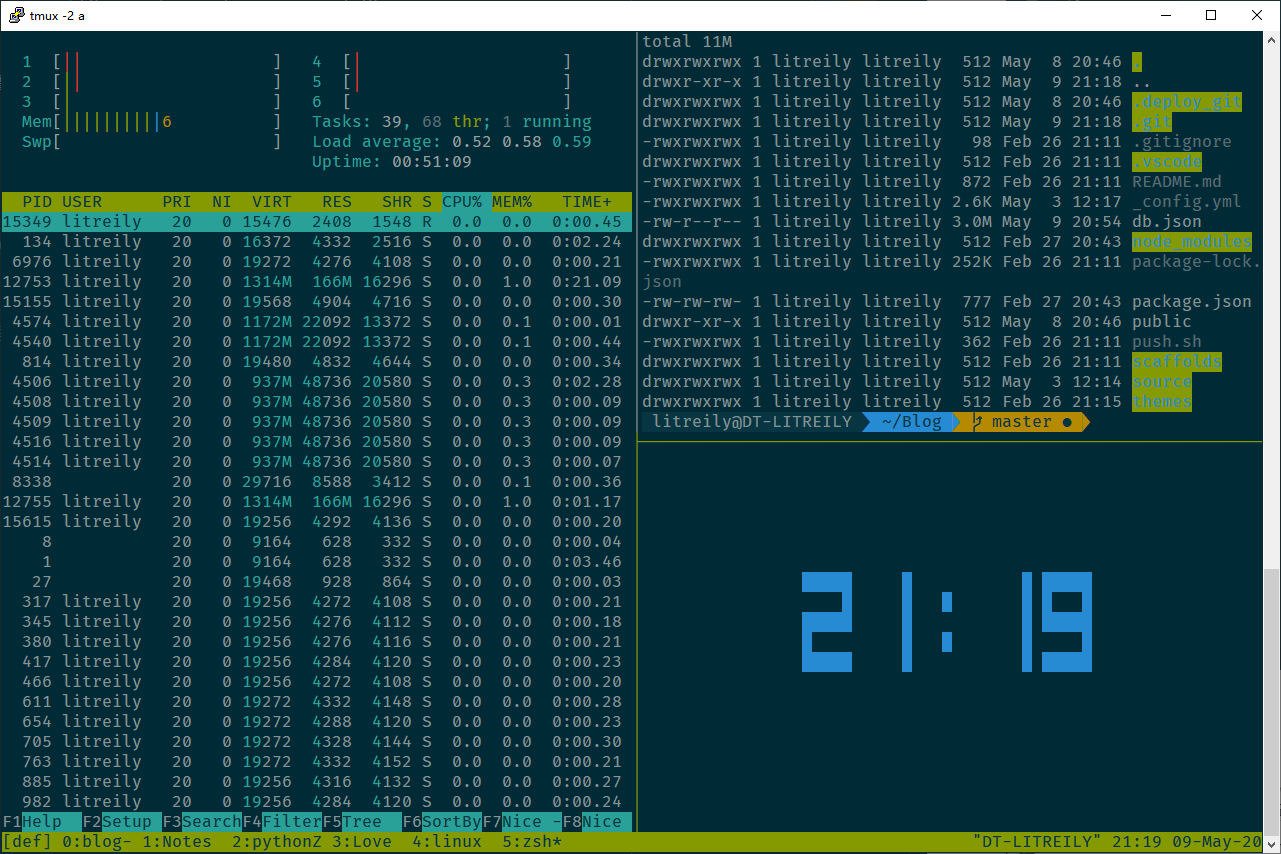Screen dimensions: 1281x854
Task: Sort by the TIME+ column header
Action: (x=587, y=202)
